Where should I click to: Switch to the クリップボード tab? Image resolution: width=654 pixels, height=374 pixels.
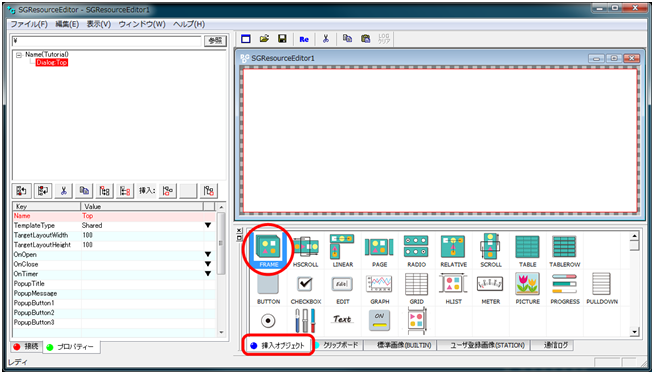(337, 345)
